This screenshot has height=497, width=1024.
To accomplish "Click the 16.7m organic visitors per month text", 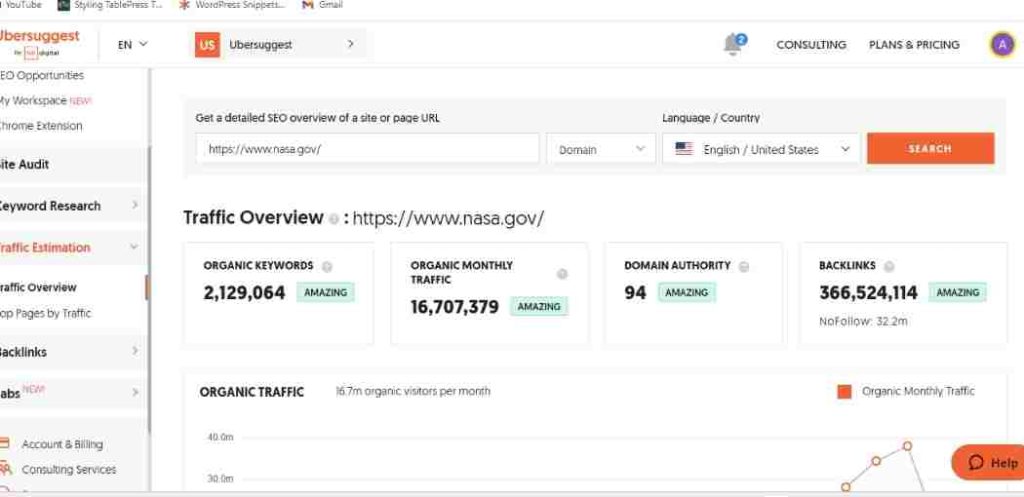I will pyautogui.click(x=413, y=391).
